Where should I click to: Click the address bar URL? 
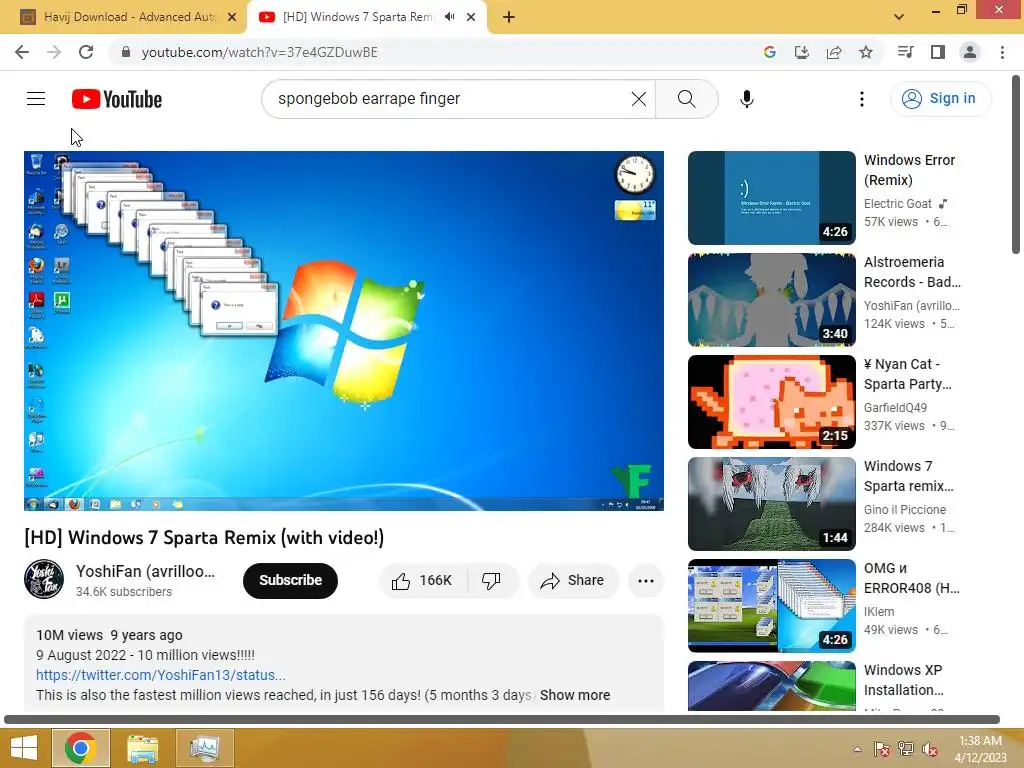(x=260, y=52)
